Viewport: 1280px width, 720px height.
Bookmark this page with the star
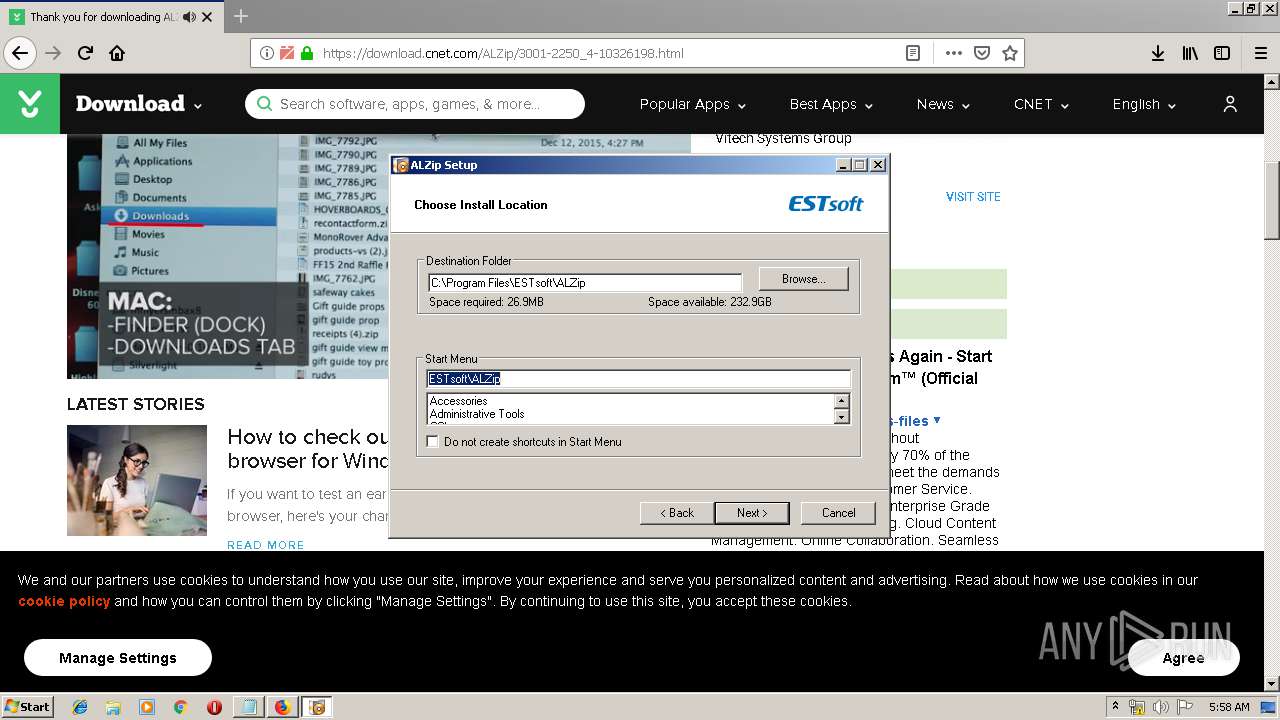[x=1010, y=53]
